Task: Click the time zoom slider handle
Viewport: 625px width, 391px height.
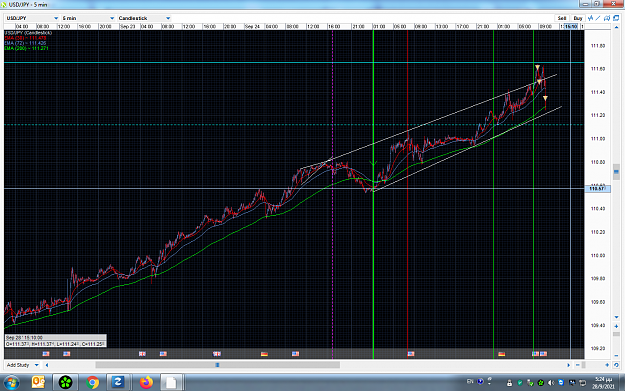Action: (584, 365)
